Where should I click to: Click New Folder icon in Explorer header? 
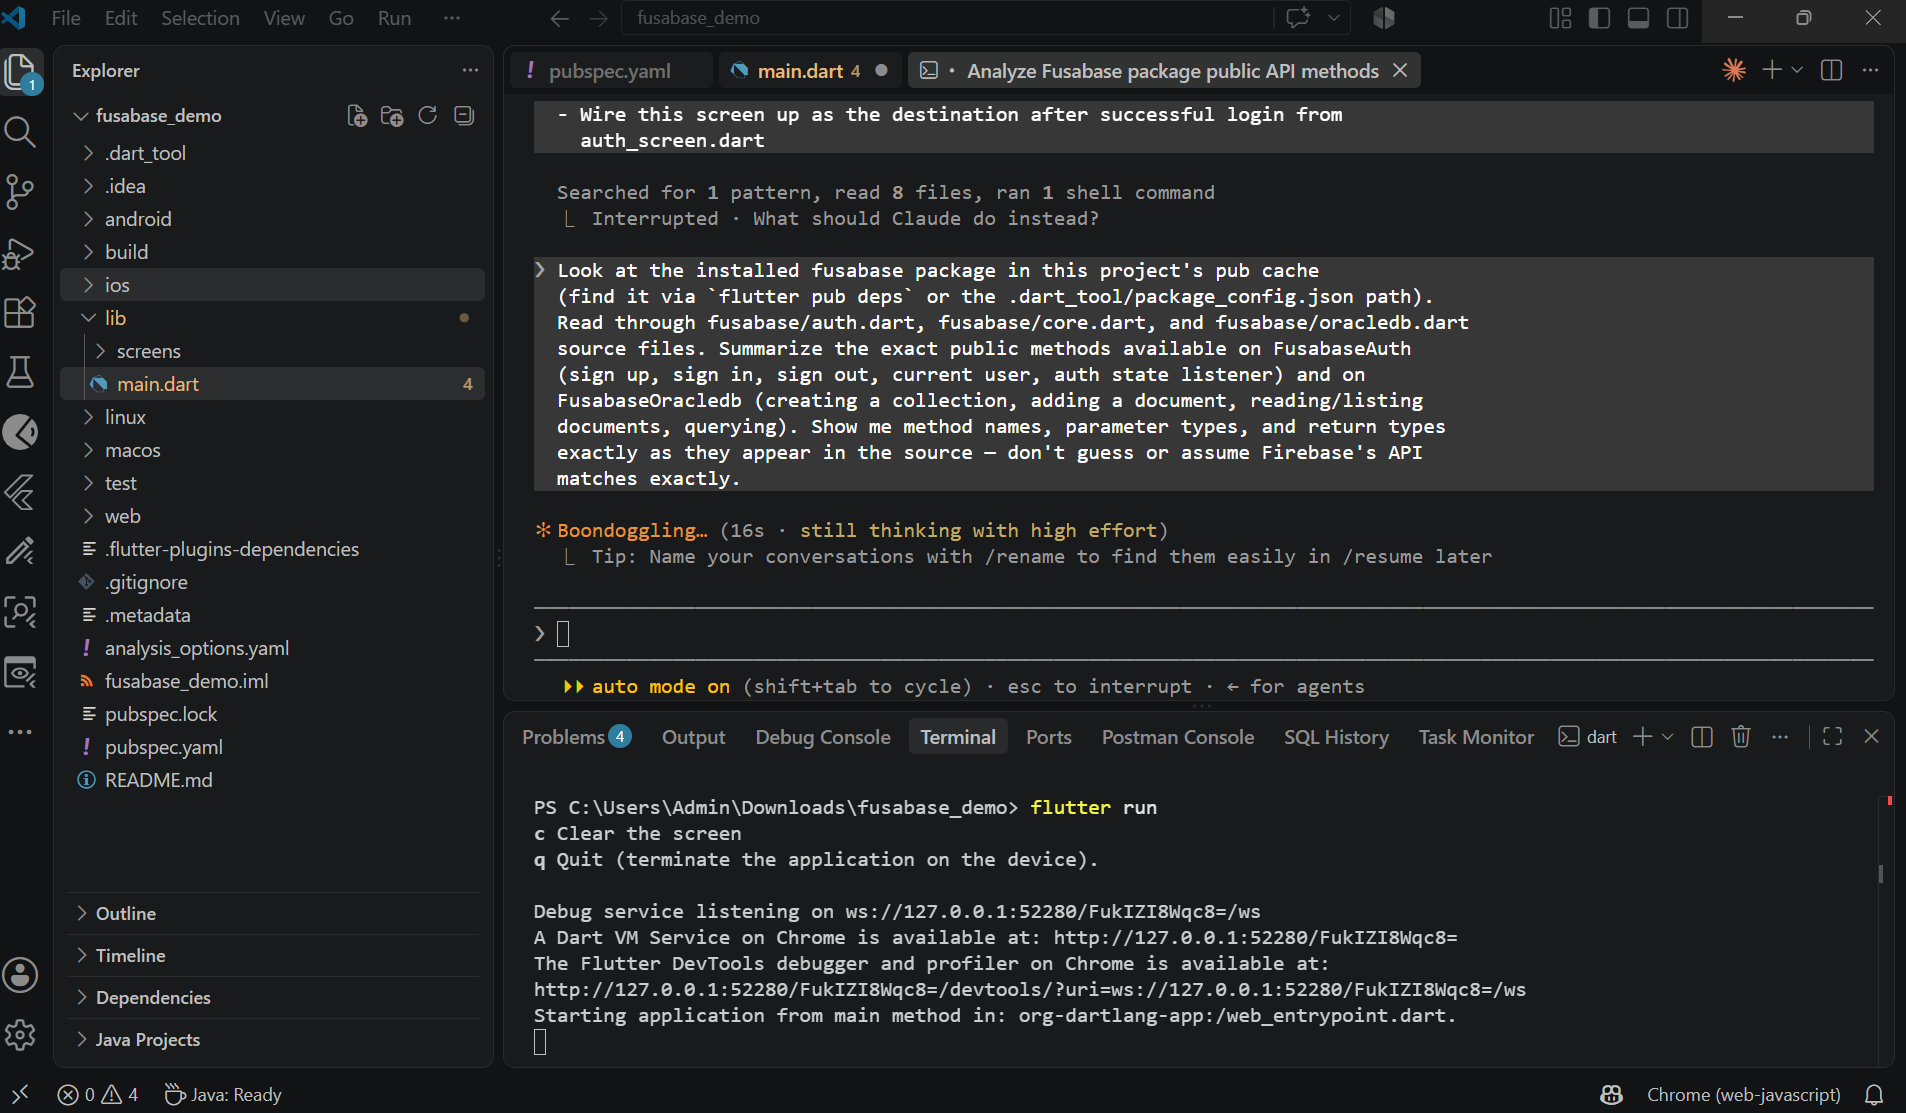tap(392, 116)
